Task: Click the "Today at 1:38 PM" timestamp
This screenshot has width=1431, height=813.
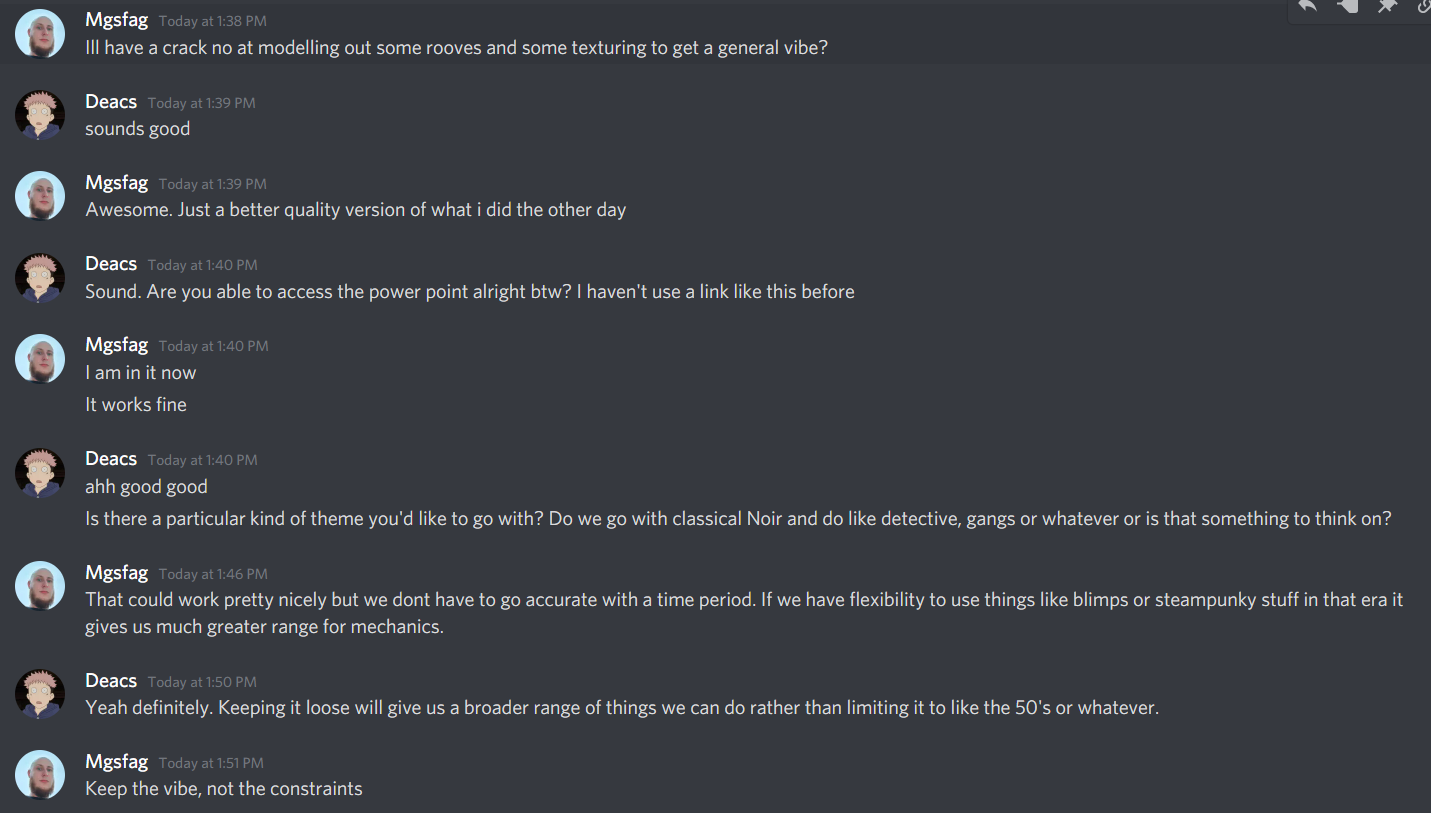Action: (212, 21)
